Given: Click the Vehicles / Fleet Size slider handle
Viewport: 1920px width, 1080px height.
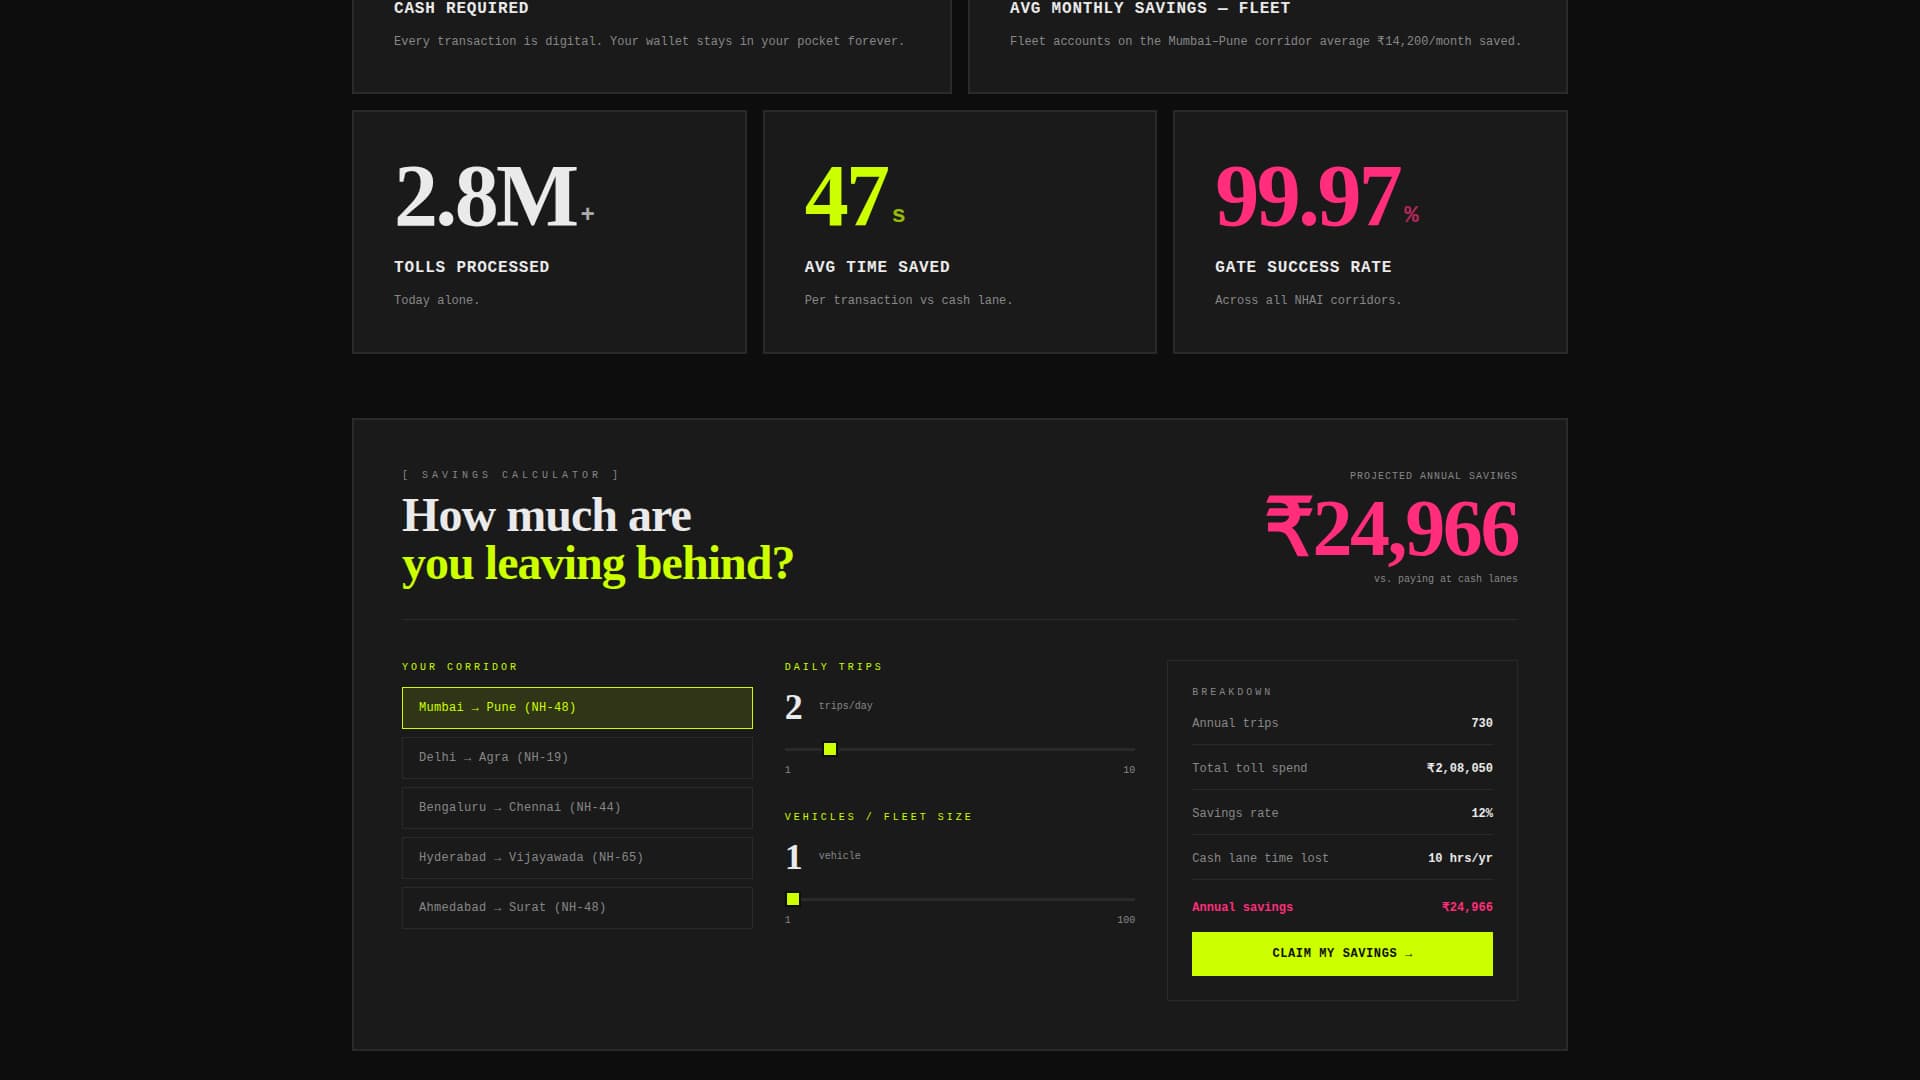Looking at the screenshot, I should [794, 898].
